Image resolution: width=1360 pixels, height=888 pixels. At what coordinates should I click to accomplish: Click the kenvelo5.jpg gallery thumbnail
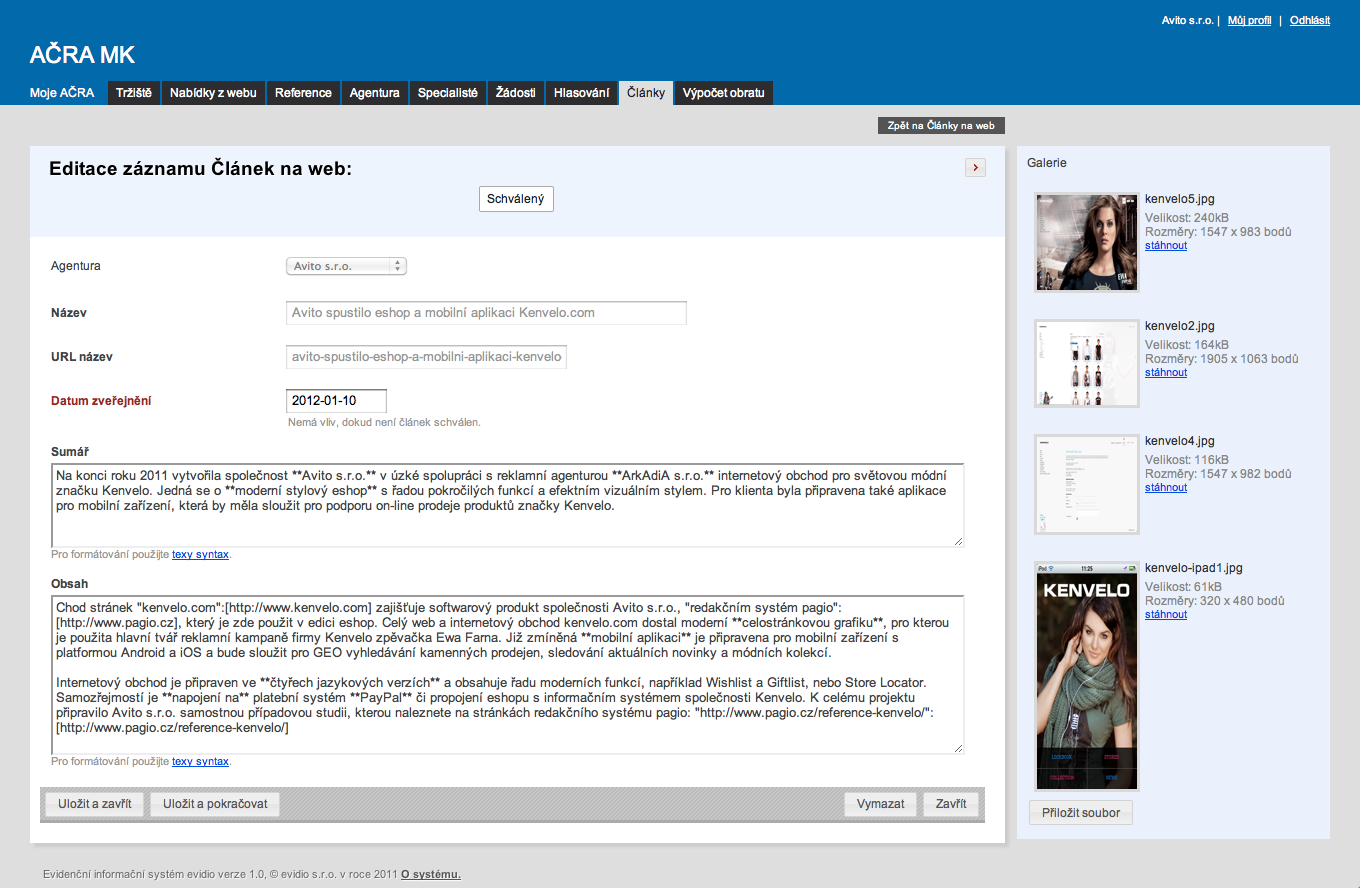pyautogui.click(x=1087, y=243)
